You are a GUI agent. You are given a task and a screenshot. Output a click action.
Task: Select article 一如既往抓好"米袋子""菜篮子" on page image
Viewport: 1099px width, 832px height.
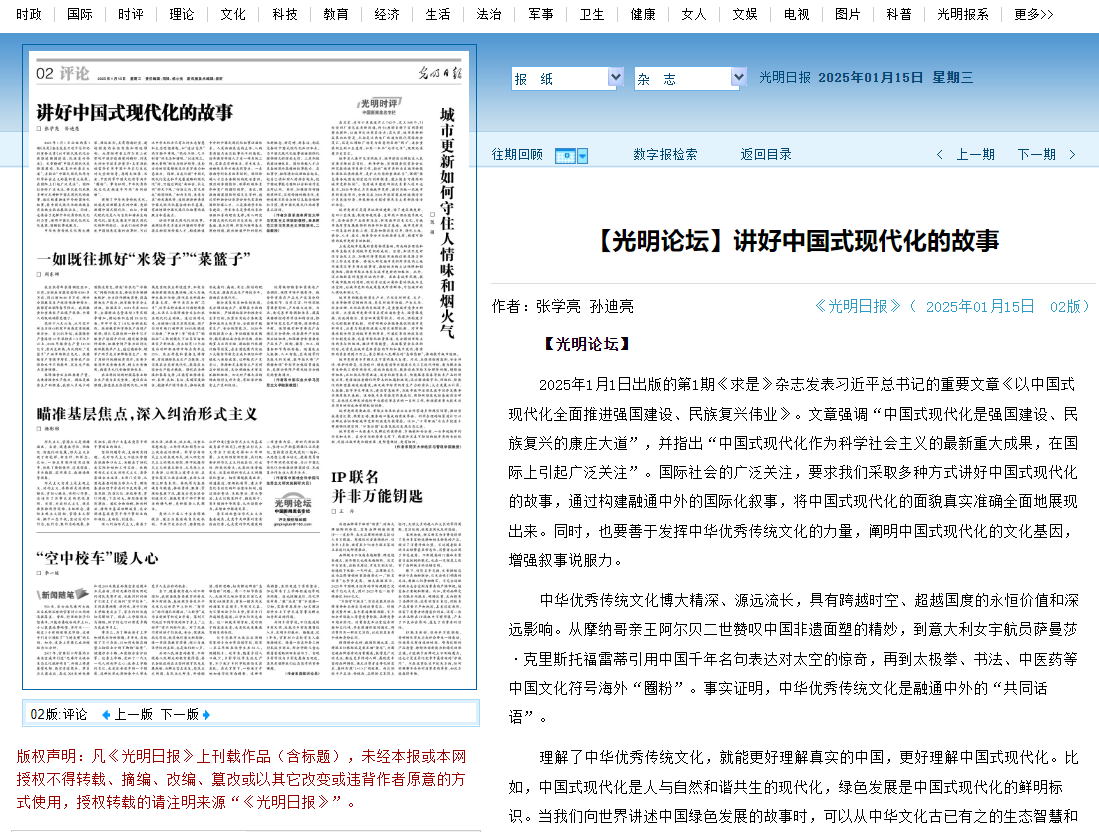(143, 260)
